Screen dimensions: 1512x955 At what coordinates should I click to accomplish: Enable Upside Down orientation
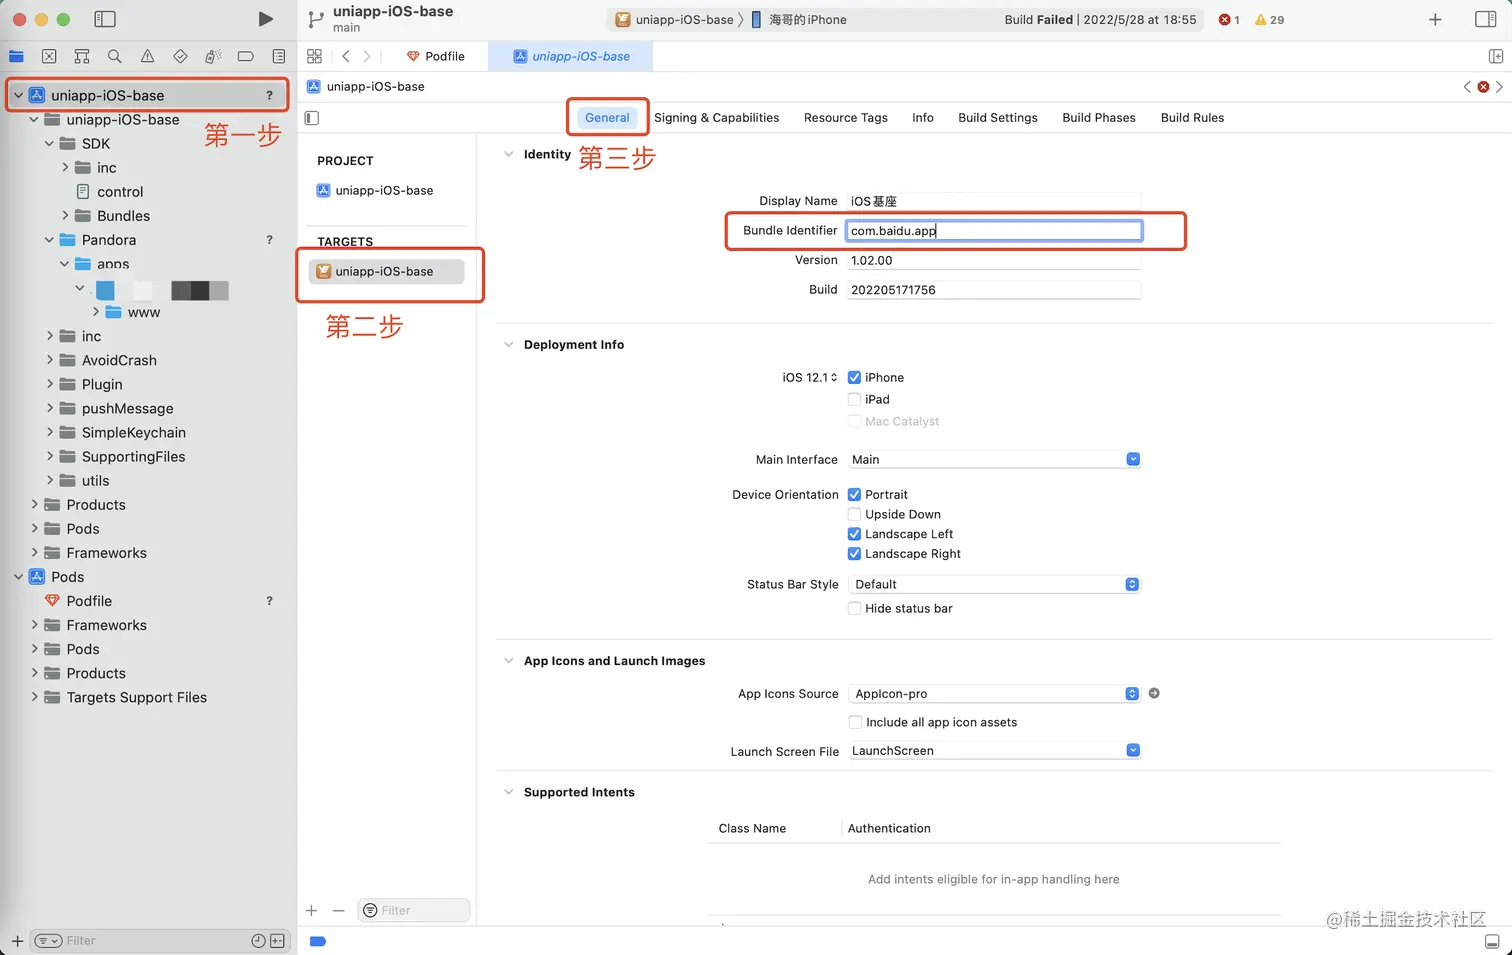click(x=854, y=514)
